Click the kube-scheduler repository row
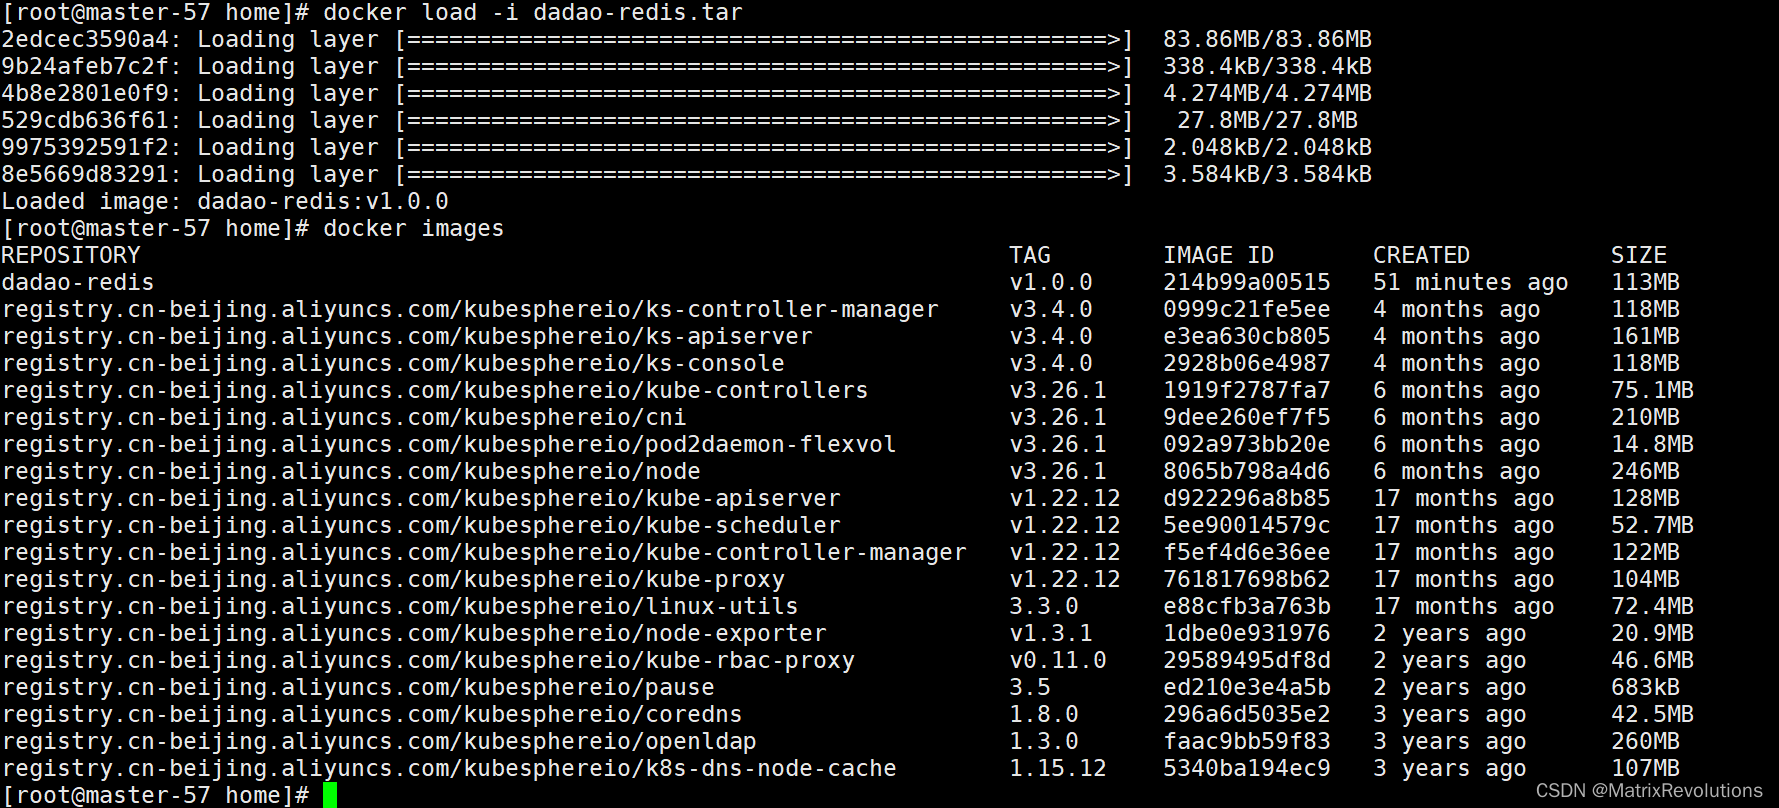 tap(421, 526)
